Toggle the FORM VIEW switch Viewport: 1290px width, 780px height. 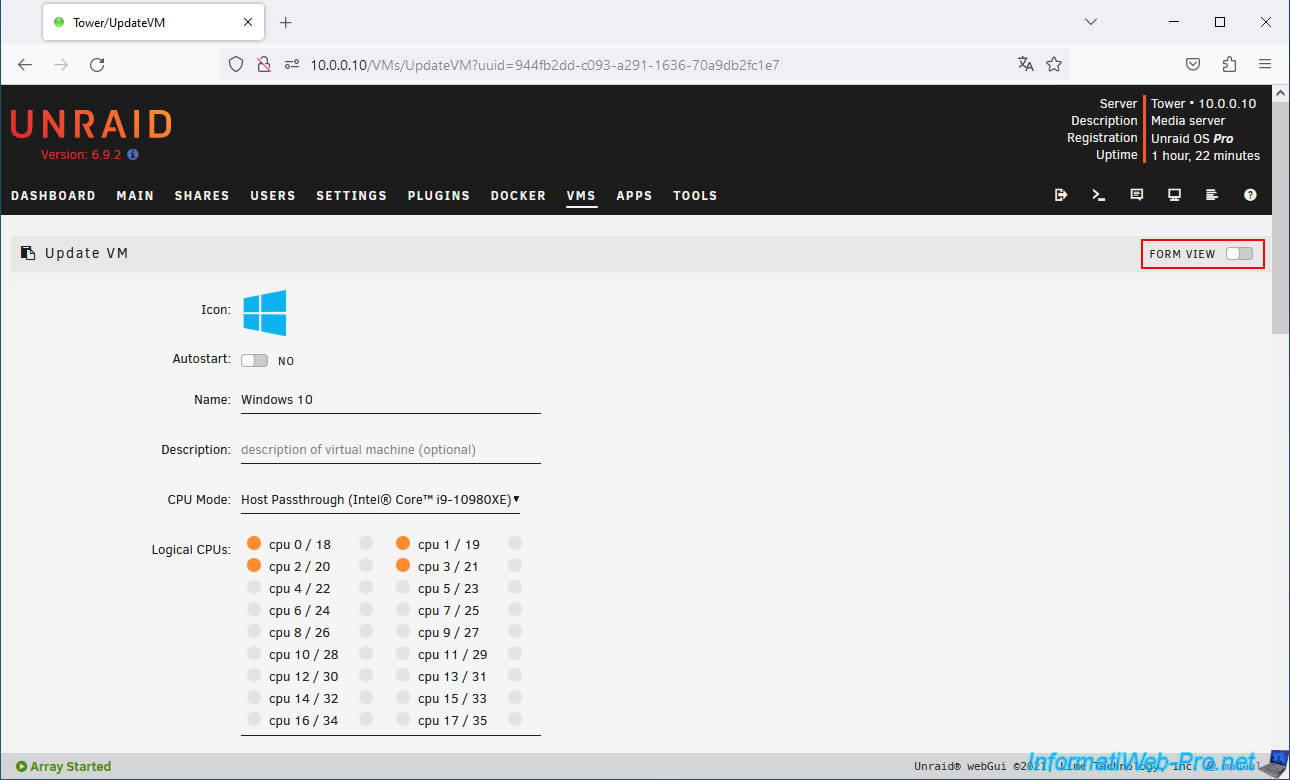coord(1239,254)
